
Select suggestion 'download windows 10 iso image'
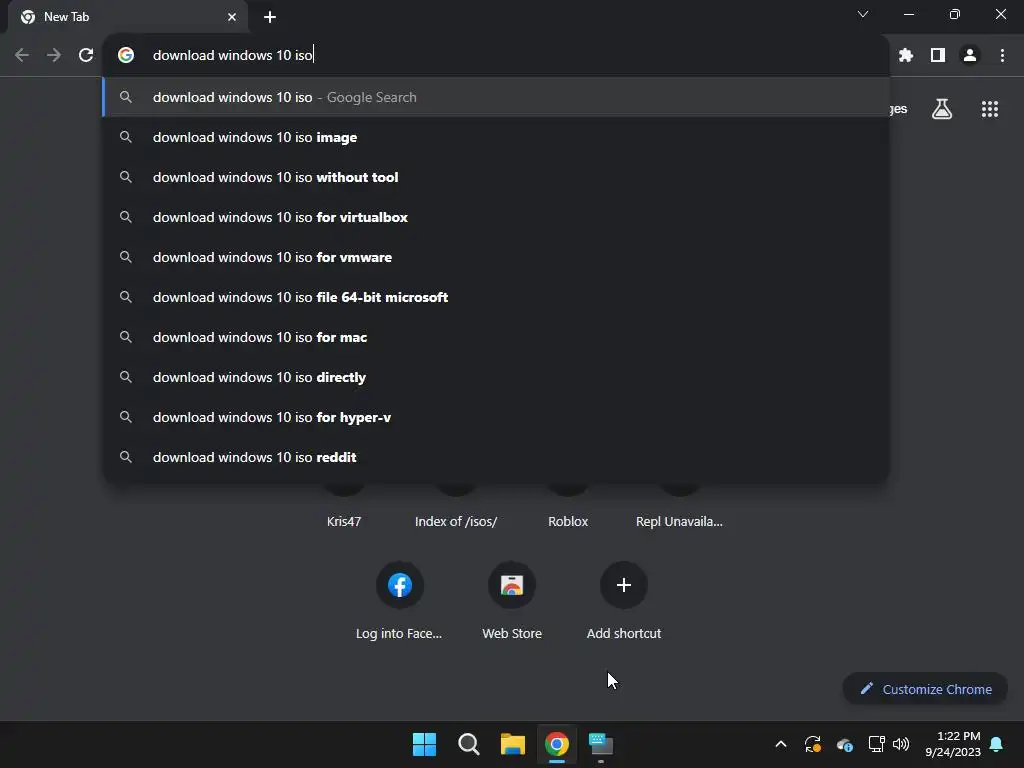[x=496, y=137]
